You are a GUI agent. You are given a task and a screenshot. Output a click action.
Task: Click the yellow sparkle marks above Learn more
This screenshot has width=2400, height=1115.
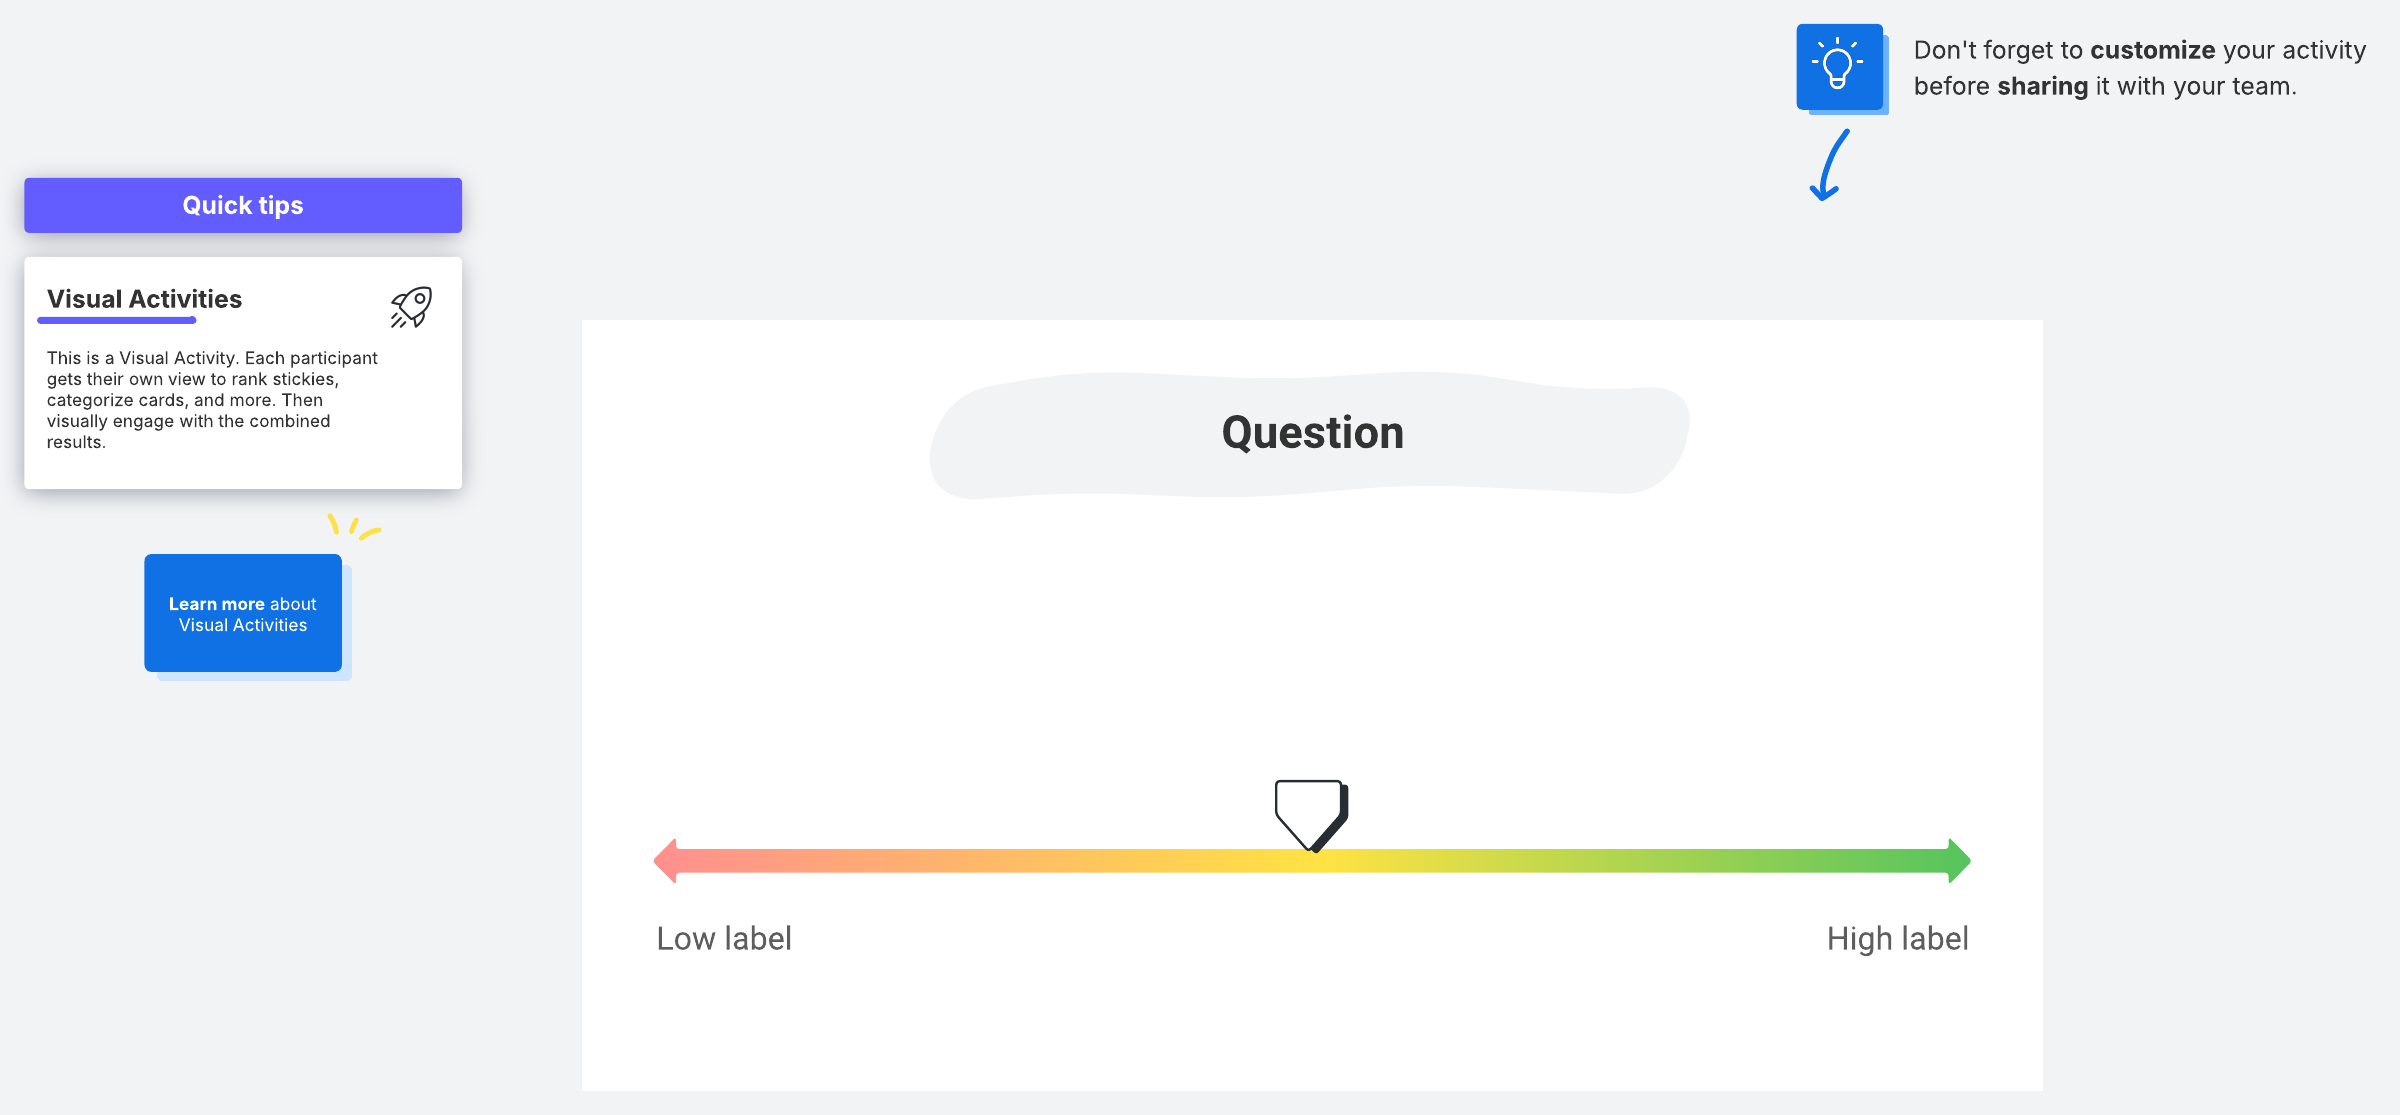tap(353, 526)
